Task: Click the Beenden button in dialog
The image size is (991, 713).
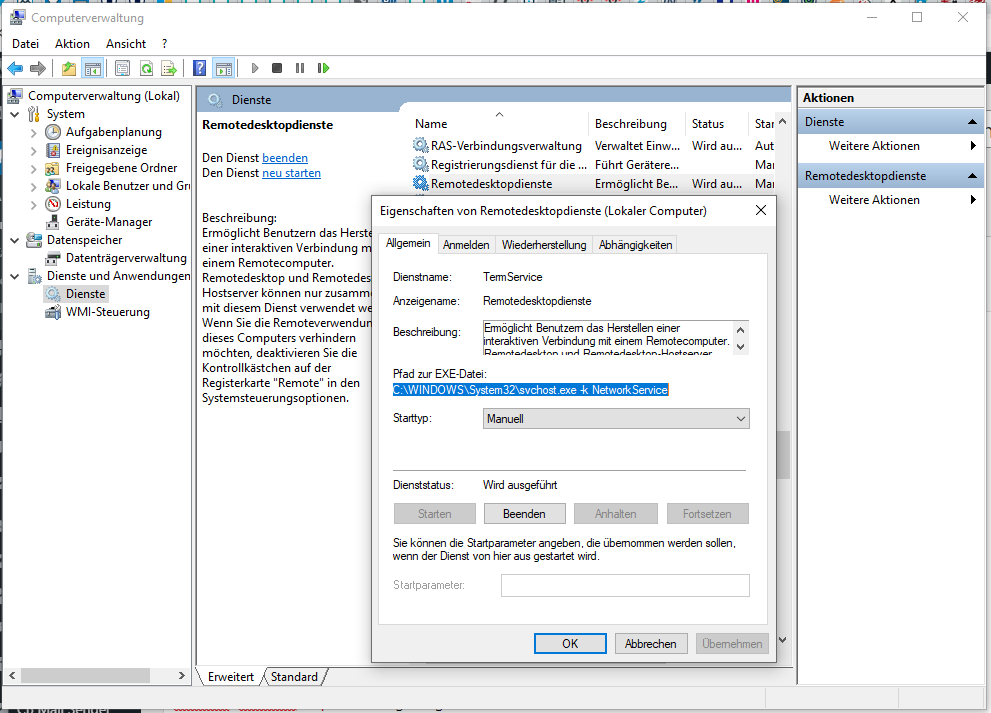Action: pyautogui.click(x=525, y=514)
